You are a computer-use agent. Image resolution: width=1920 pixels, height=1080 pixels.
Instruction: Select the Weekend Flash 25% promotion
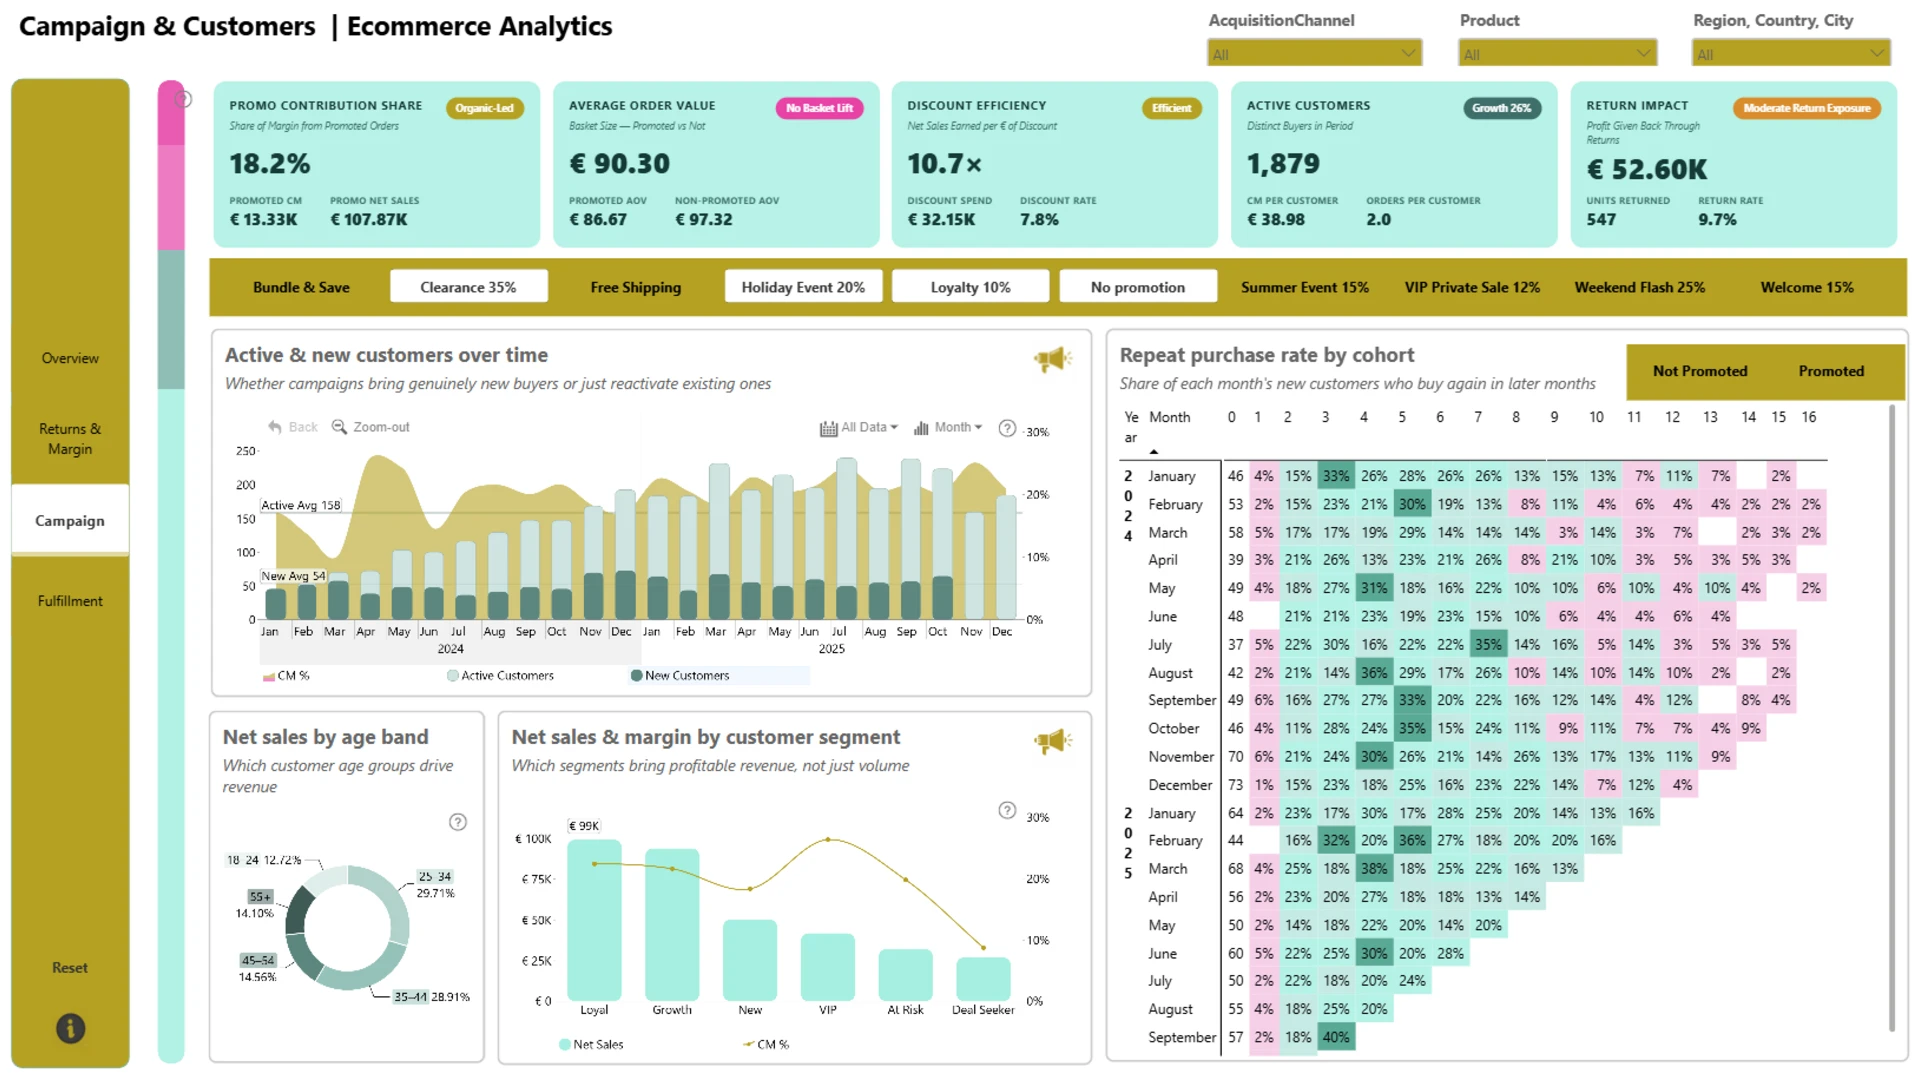tap(1639, 287)
